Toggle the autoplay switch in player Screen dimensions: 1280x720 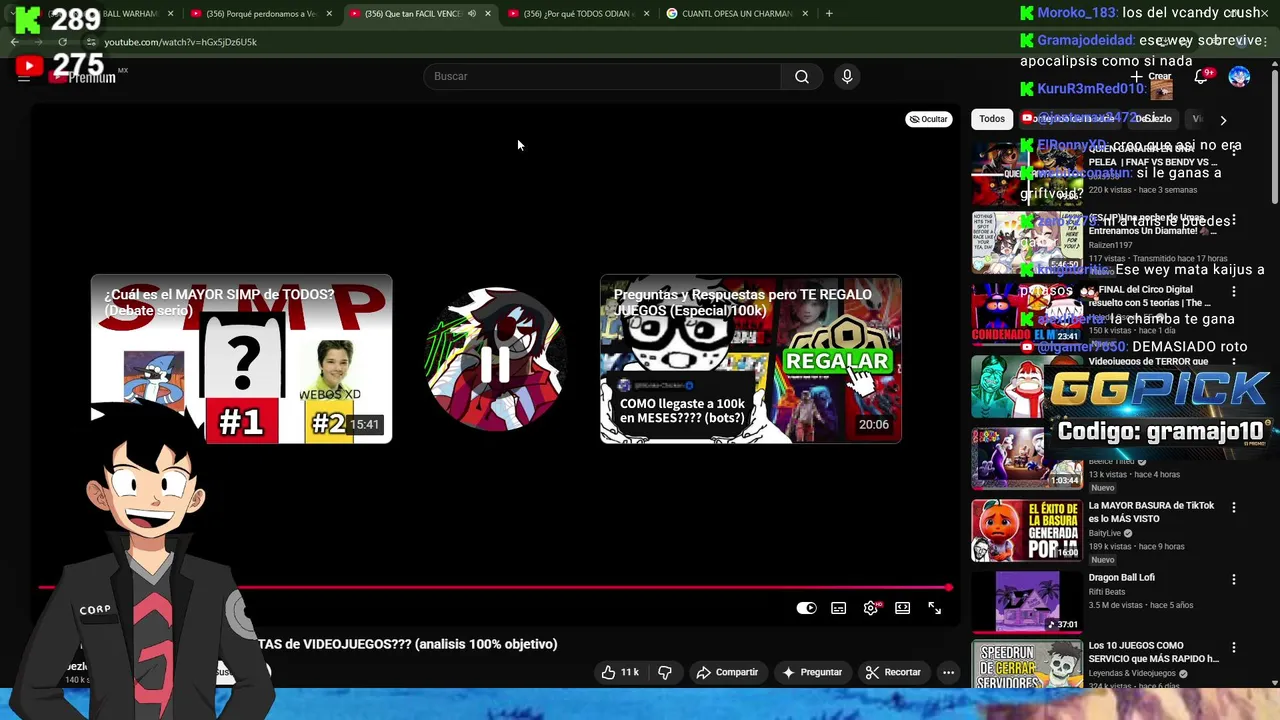click(x=806, y=608)
